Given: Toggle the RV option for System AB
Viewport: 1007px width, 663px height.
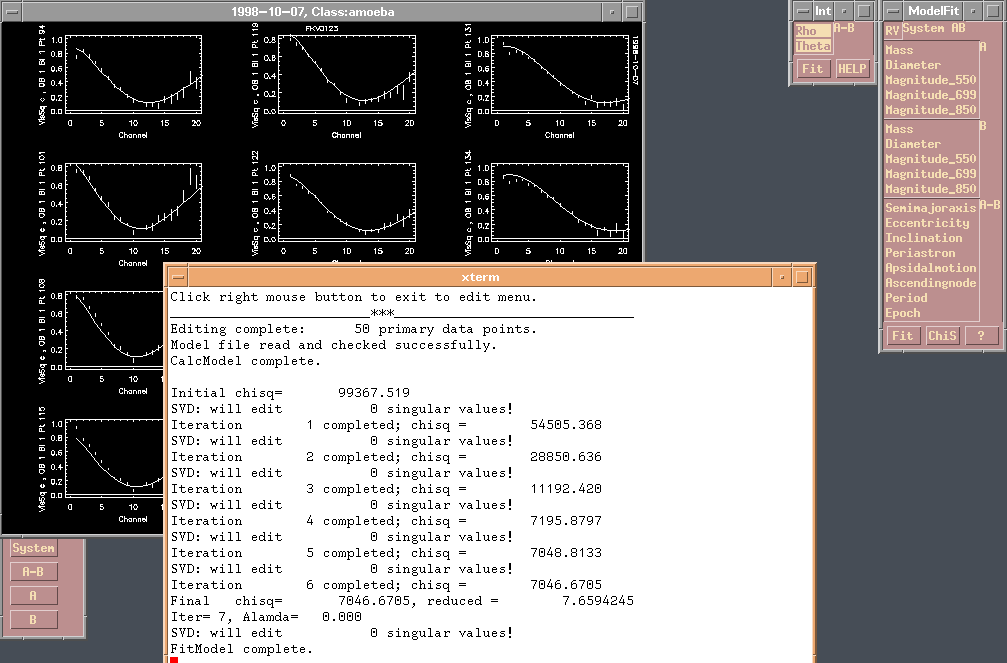Looking at the screenshot, I should (x=892, y=30).
